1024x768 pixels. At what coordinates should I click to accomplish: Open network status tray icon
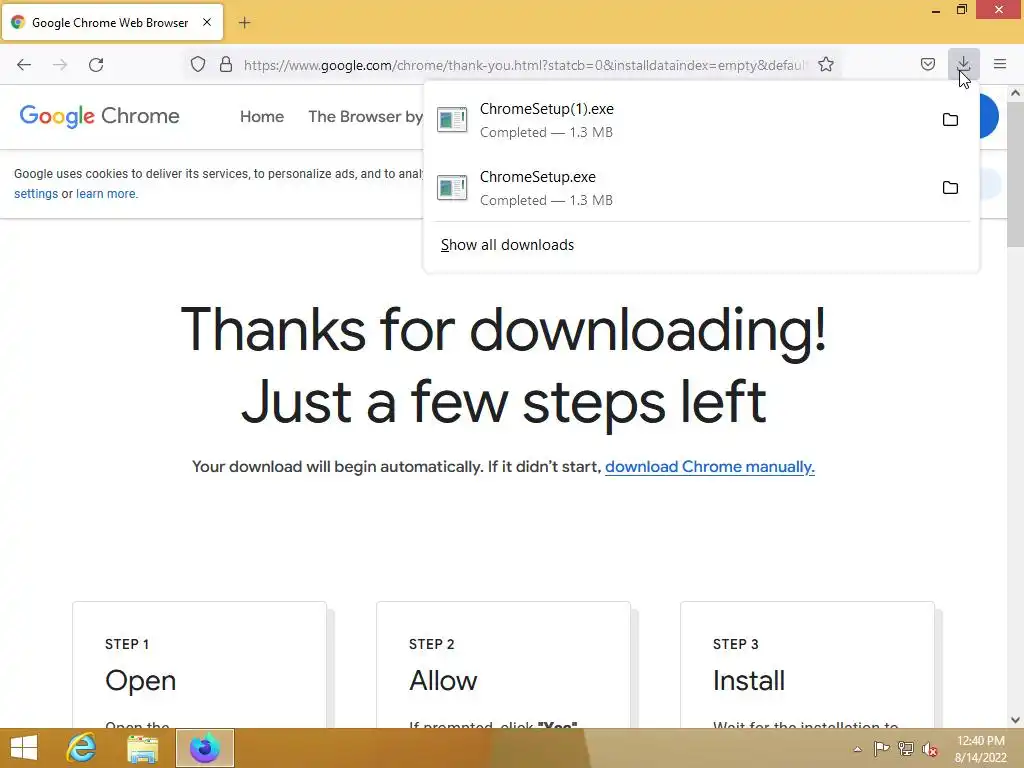pyautogui.click(x=906, y=749)
